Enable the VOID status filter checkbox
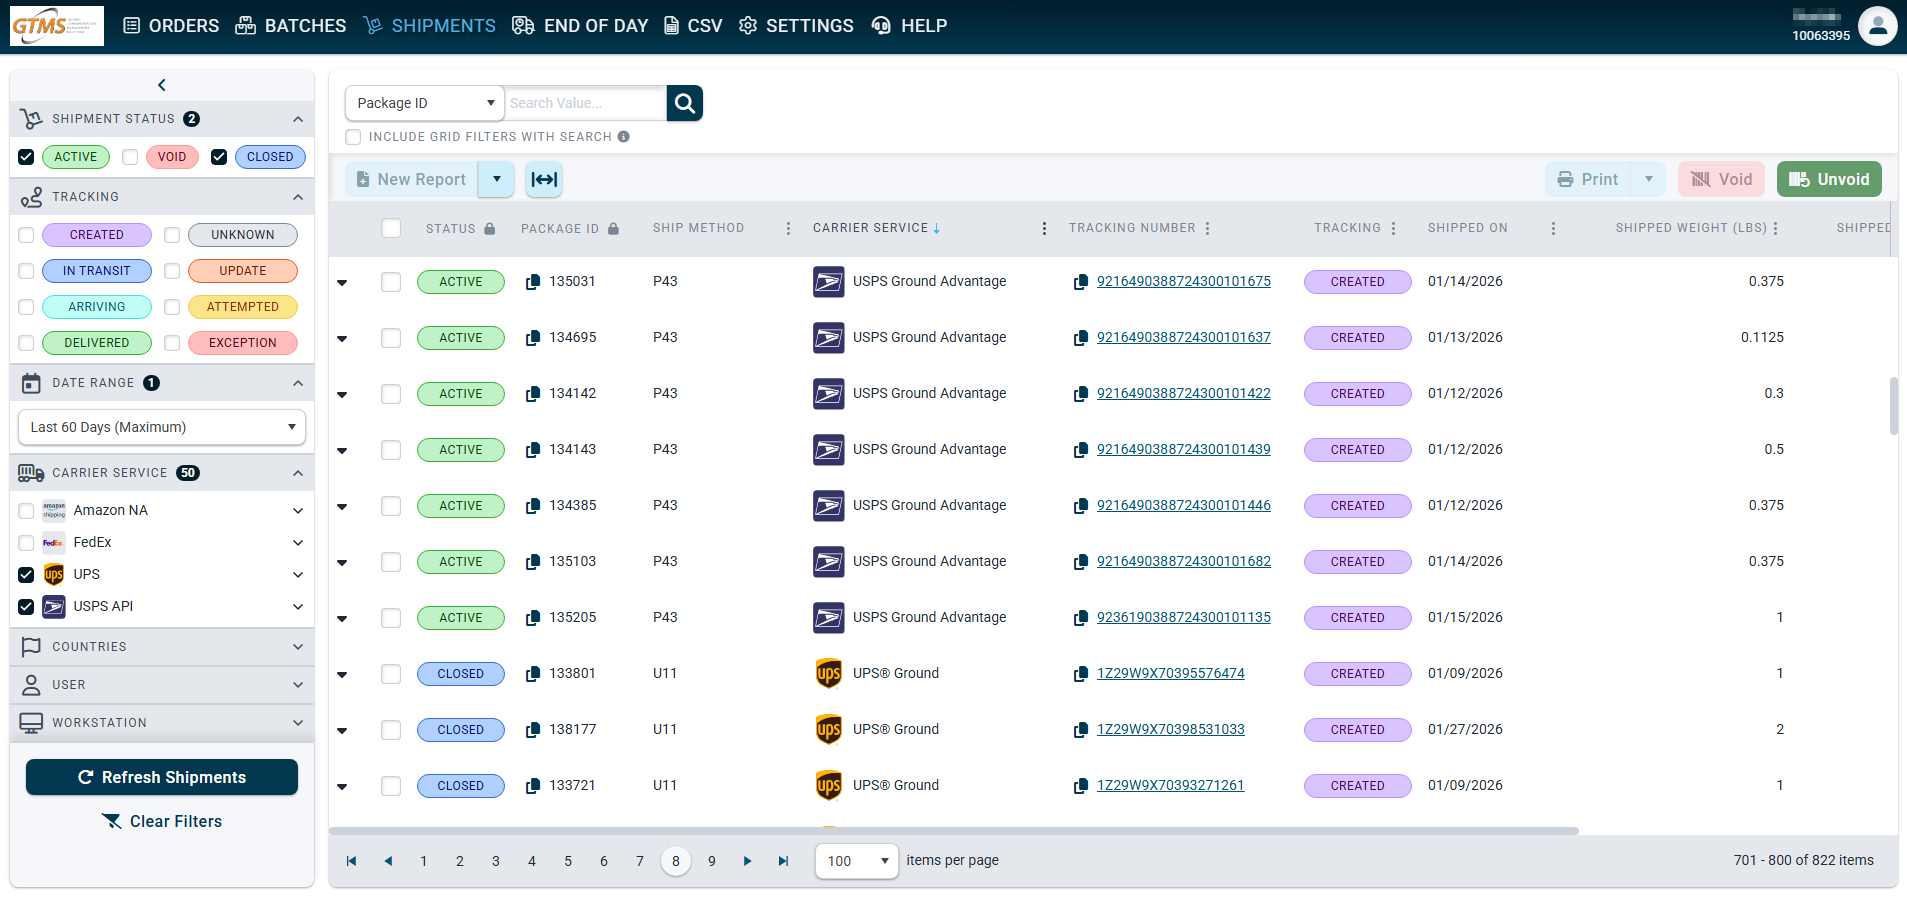The width and height of the screenshot is (1907, 900). pyautogui.click(x=130, y=157)
